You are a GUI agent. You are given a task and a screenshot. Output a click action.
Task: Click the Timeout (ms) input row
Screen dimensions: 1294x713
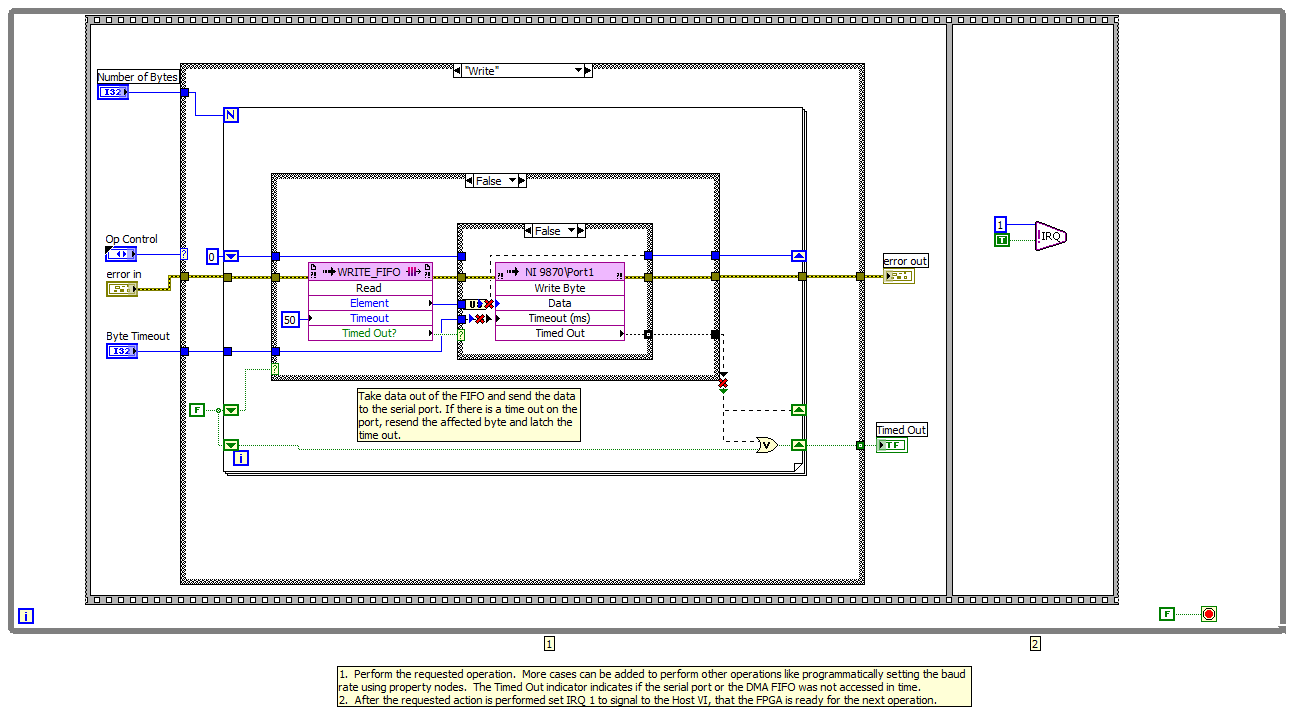pos(560,318)
